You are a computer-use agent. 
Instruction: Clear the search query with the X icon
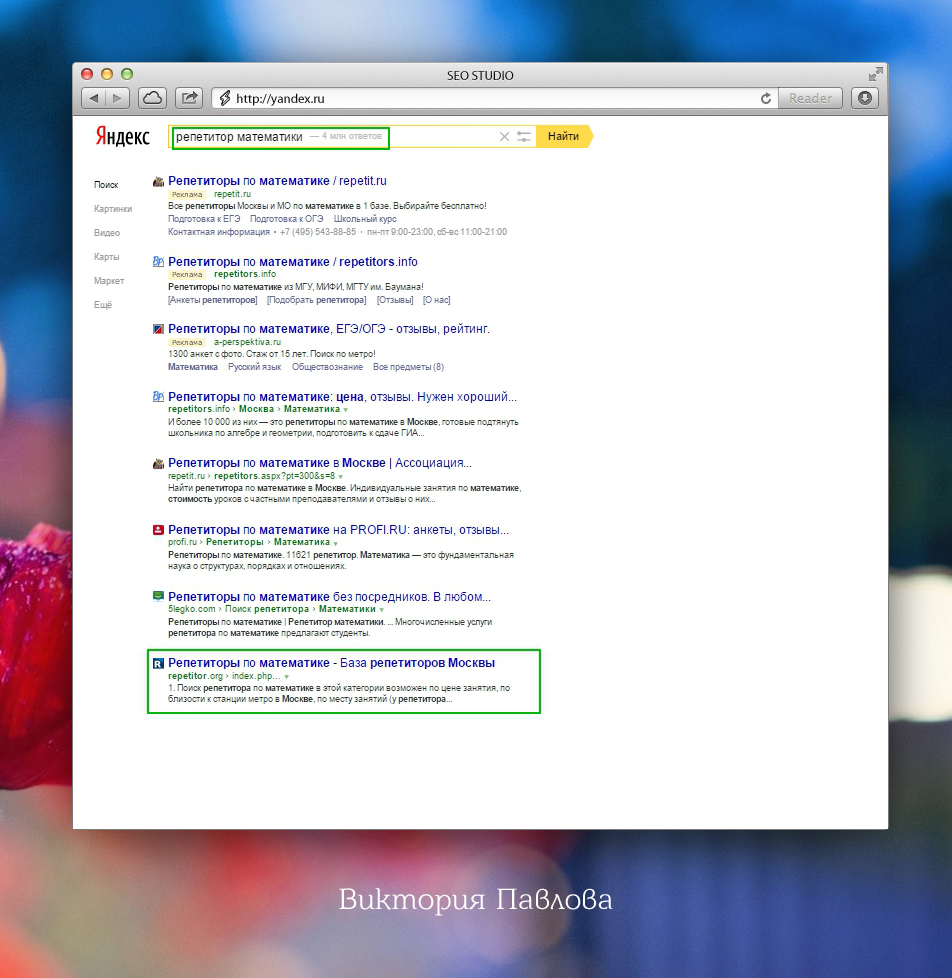click(504, 137)
